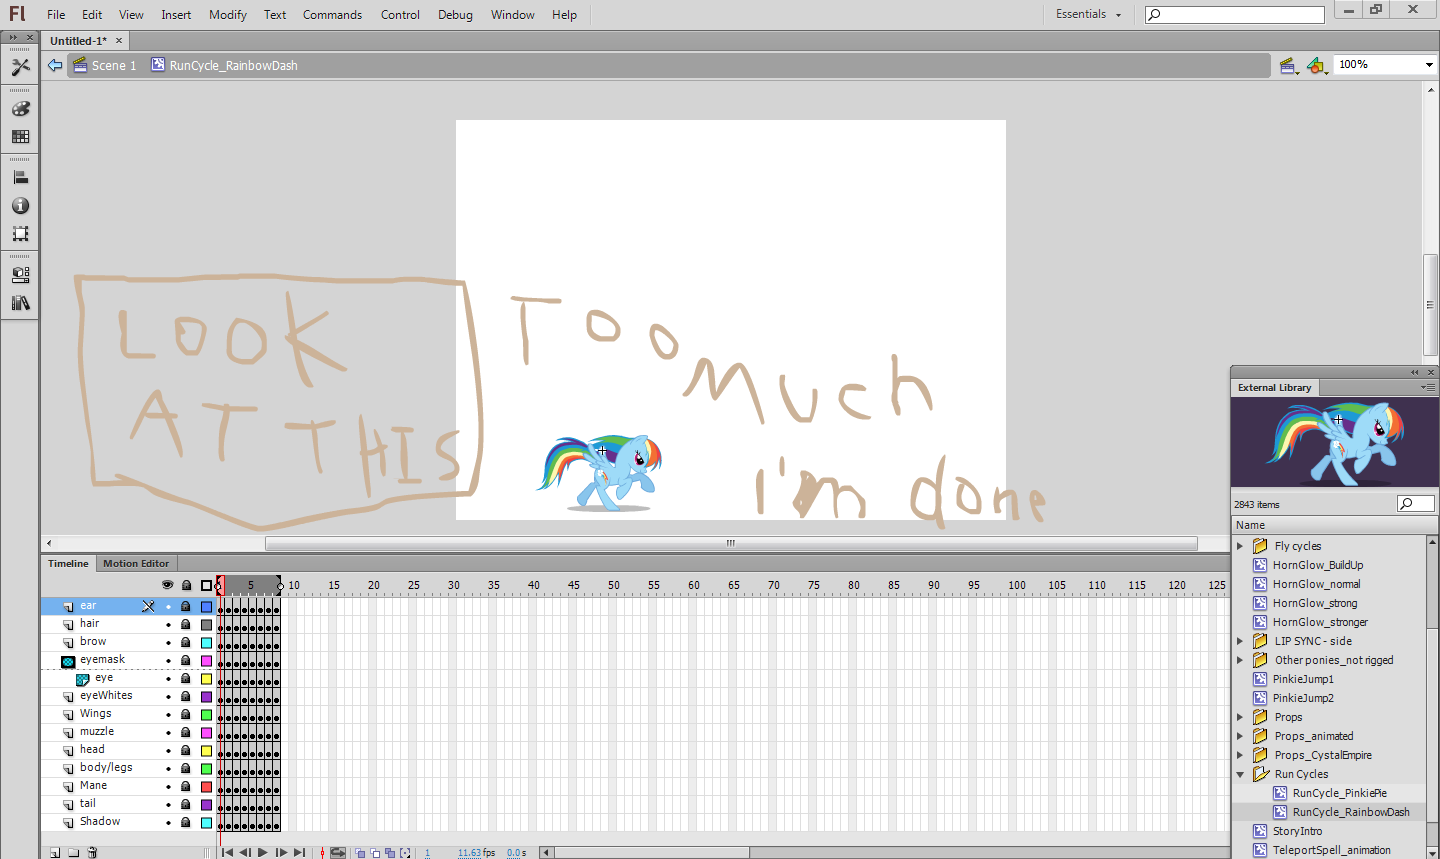Image resolution: width=1440 pixels, height=859 pixels.
Task: Open the Transform panel icon
Action: pyautogui.click(x=20, y=234)
